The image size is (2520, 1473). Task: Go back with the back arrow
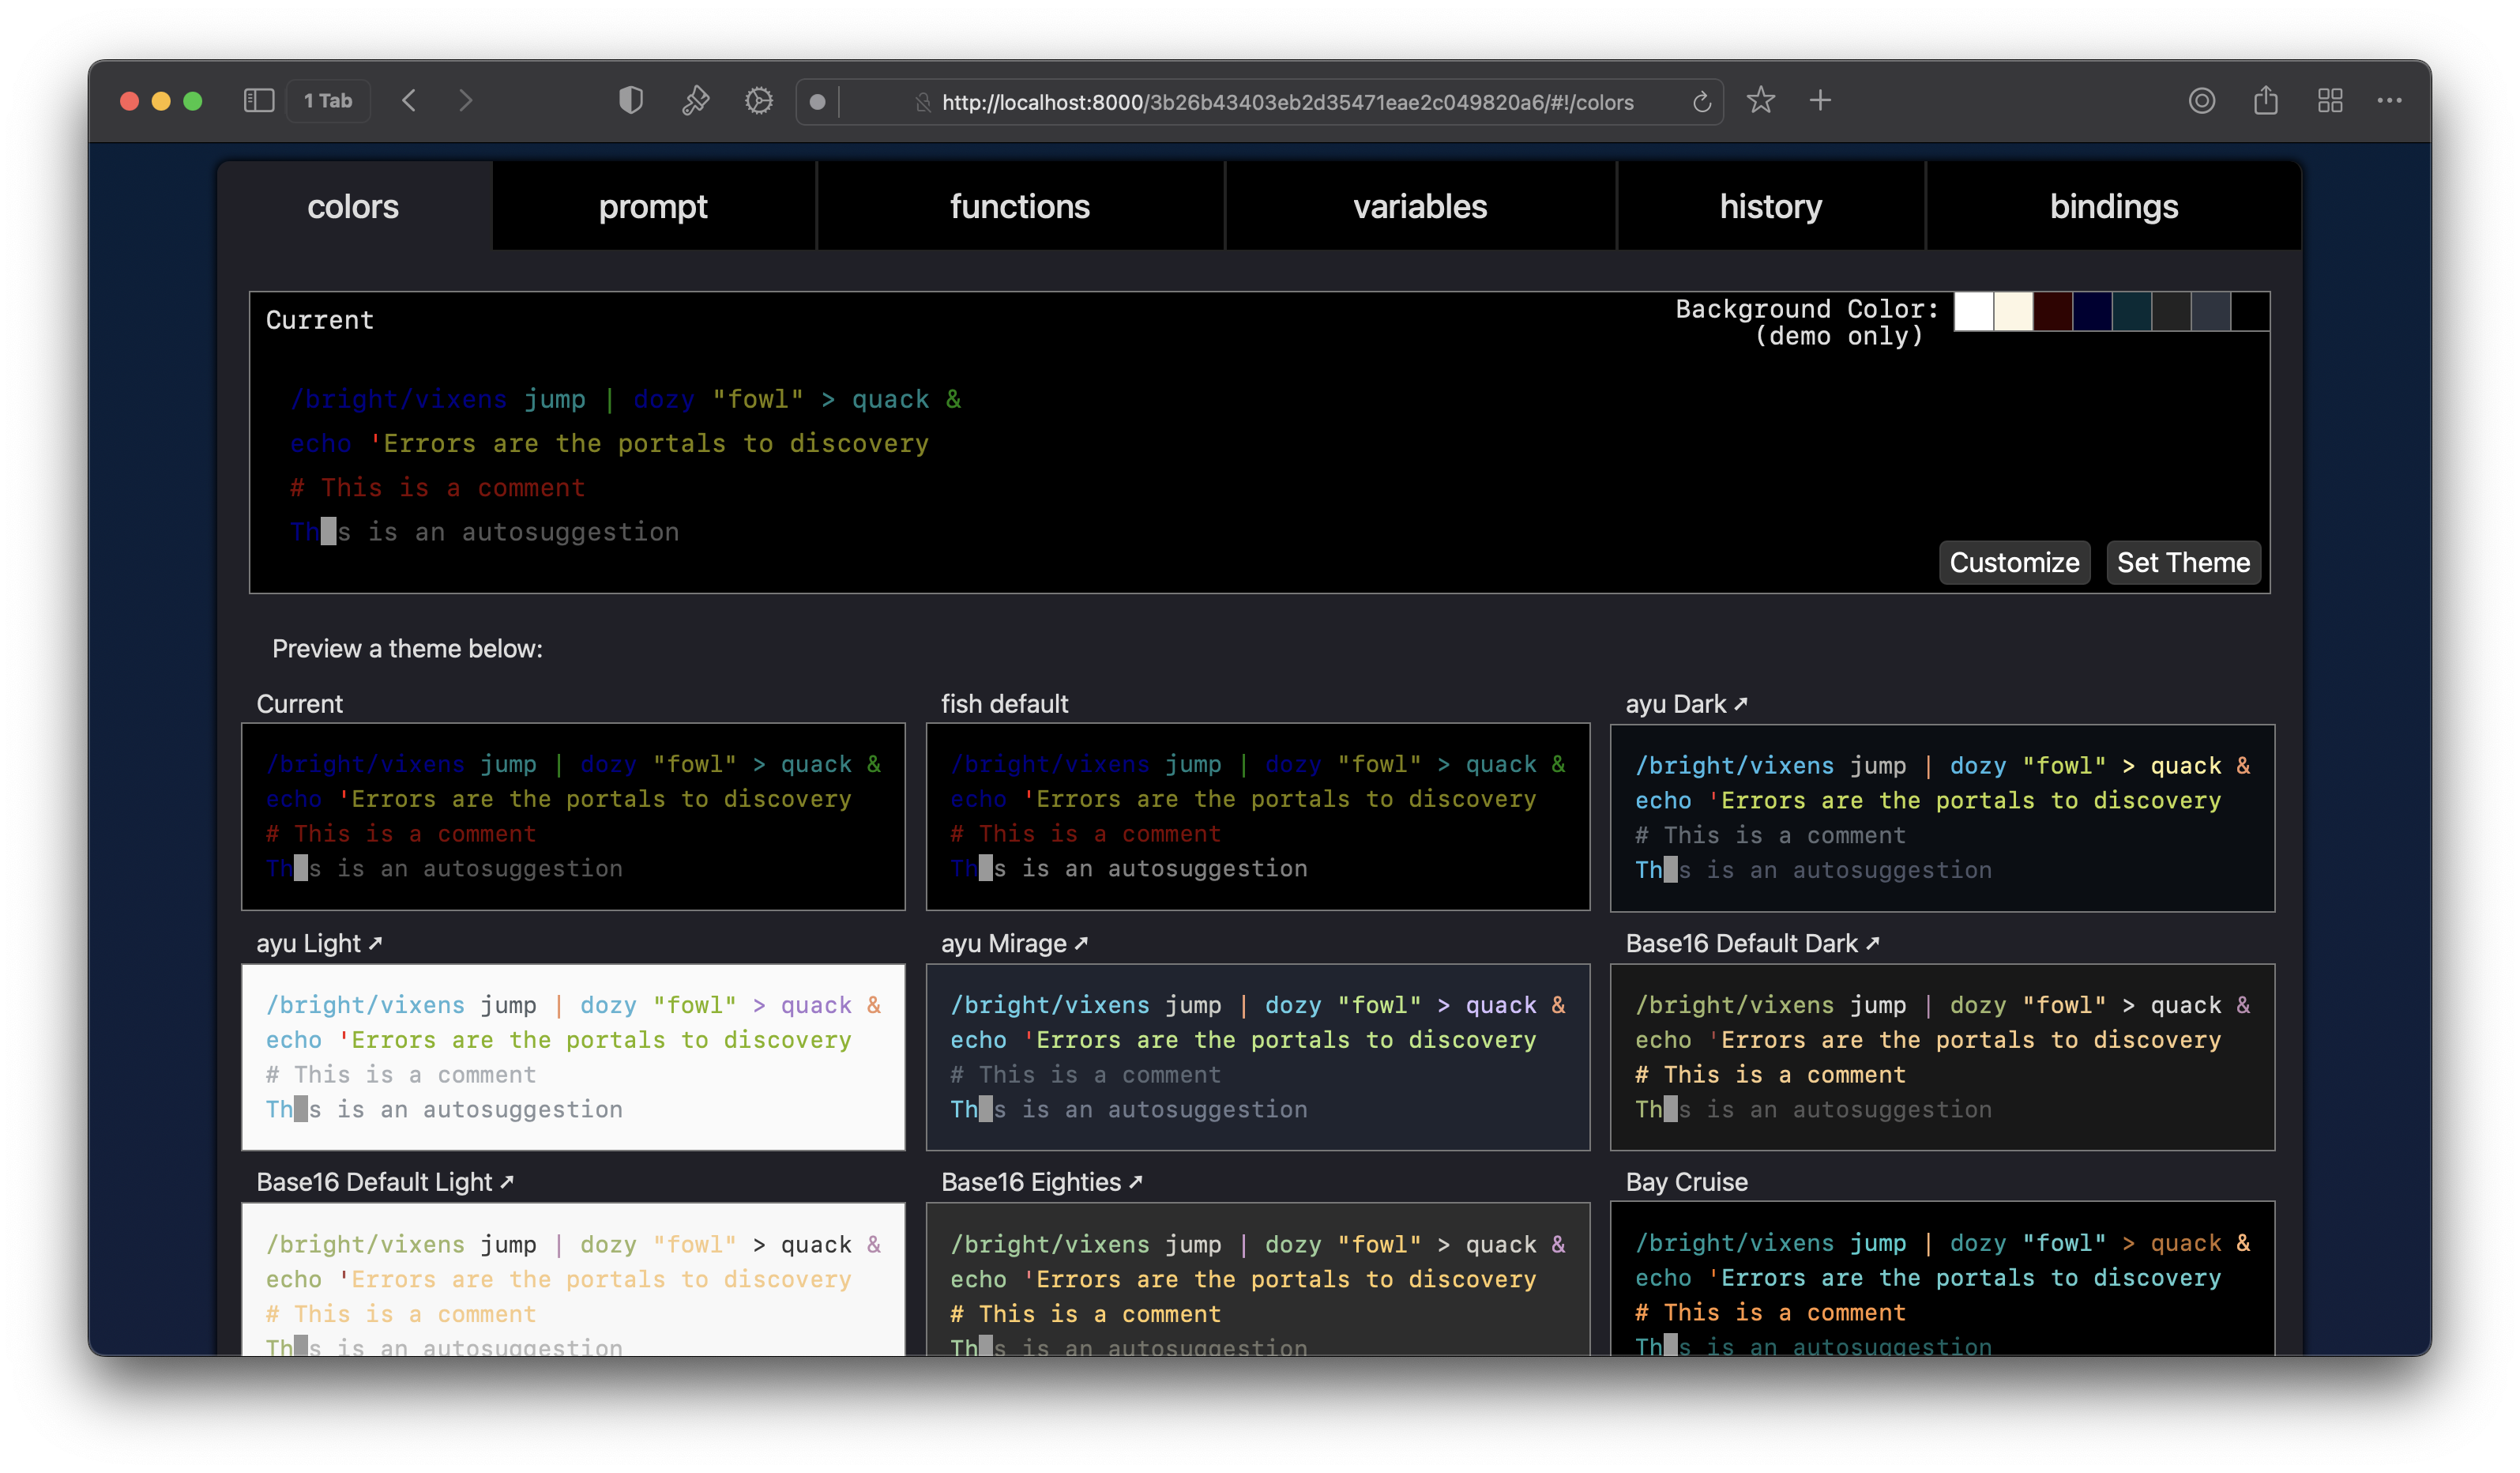(x=409, y=101)
